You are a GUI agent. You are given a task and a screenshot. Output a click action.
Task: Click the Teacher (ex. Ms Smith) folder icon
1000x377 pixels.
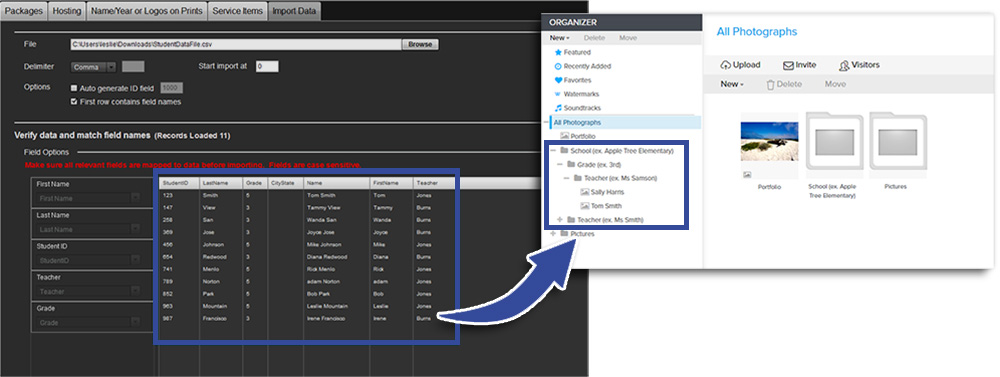click(571, 220)
